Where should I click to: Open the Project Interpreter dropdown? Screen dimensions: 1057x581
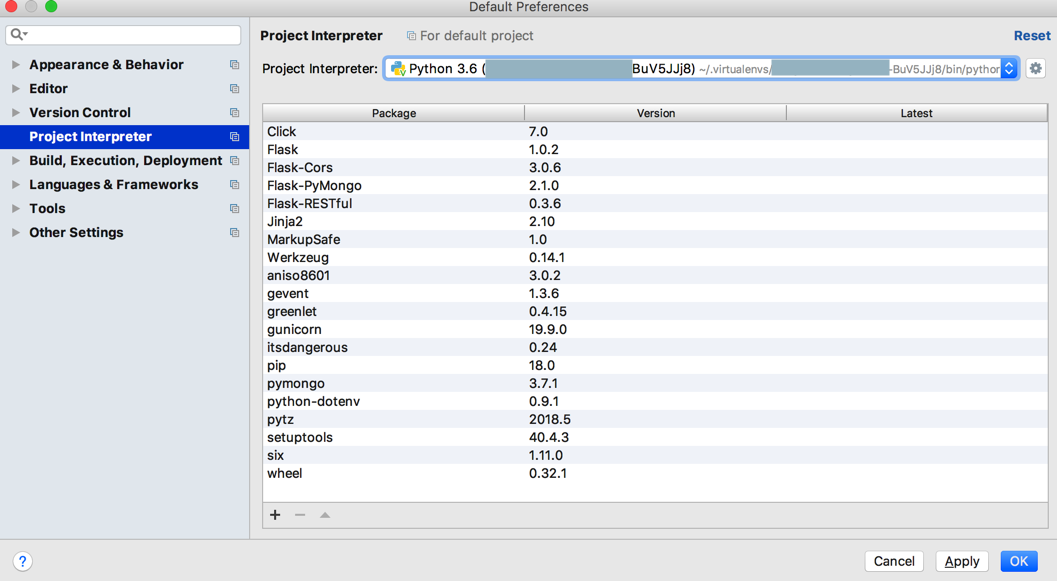coord(1009,69)
